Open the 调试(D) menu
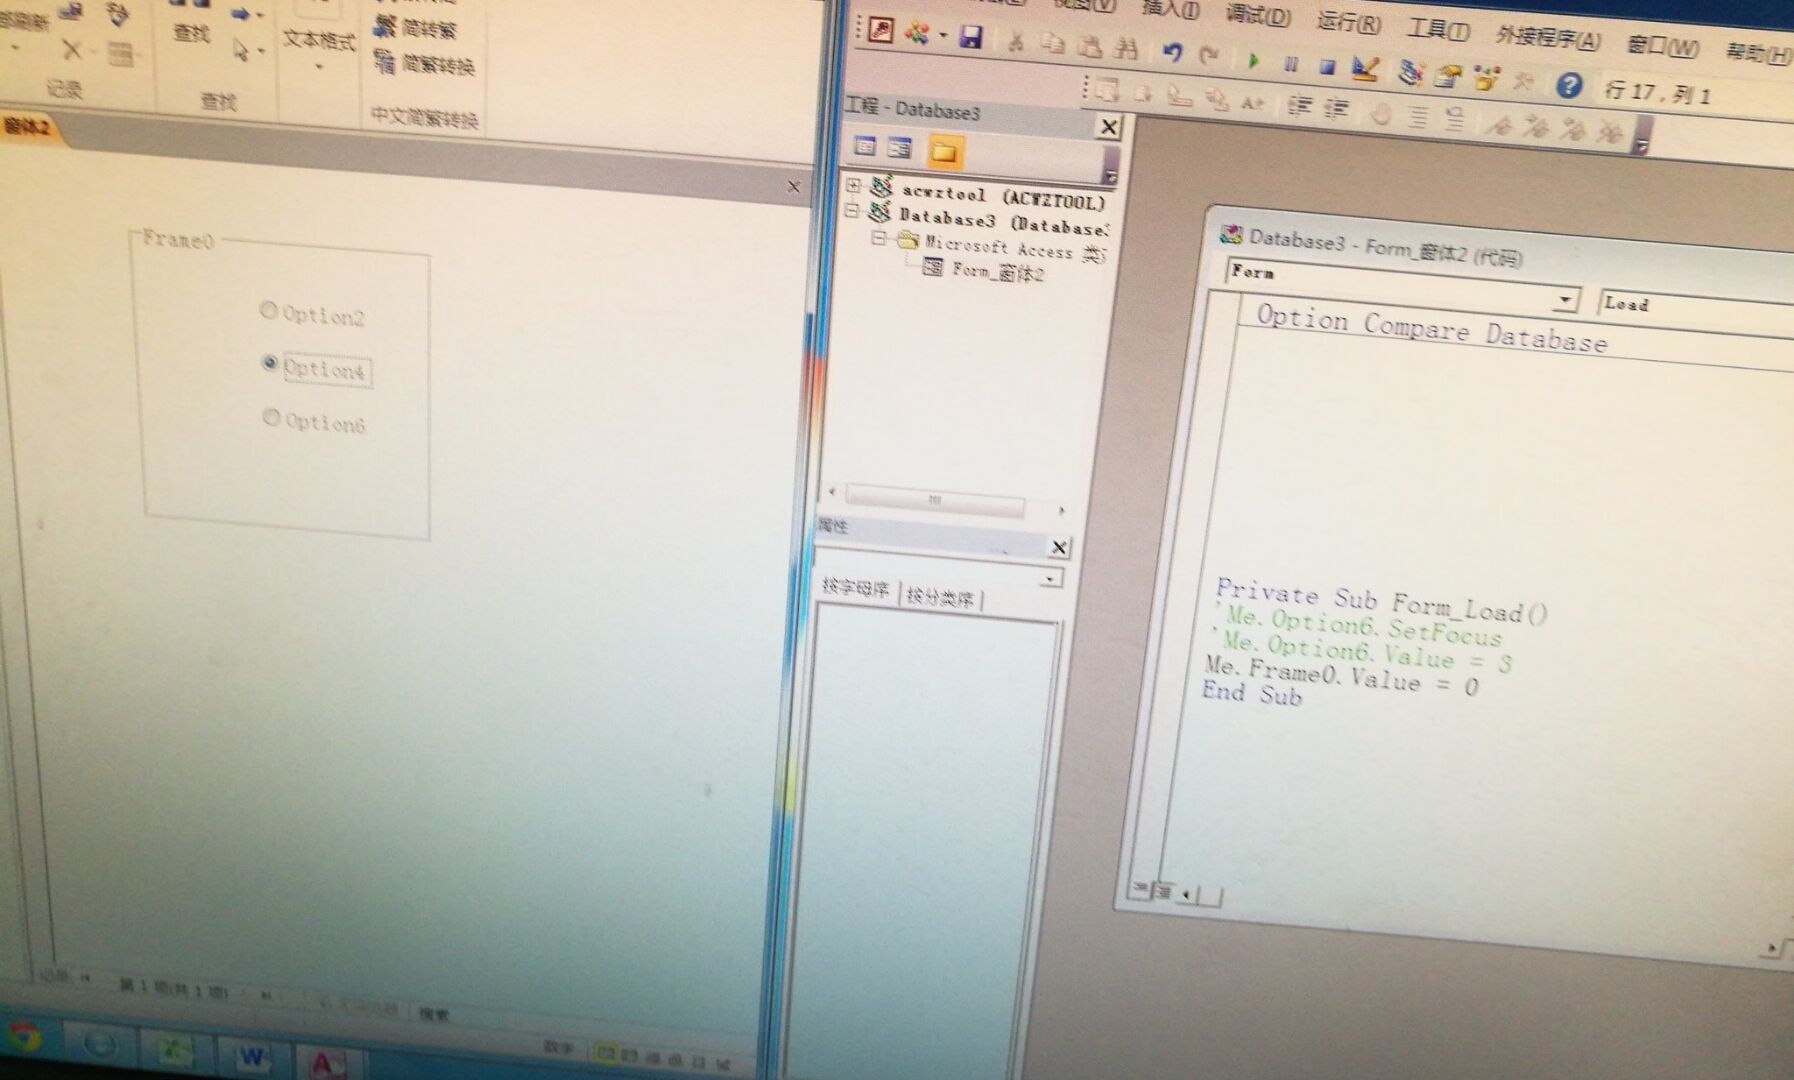Screen dimensions: 1794x1080 (1259, 16)
